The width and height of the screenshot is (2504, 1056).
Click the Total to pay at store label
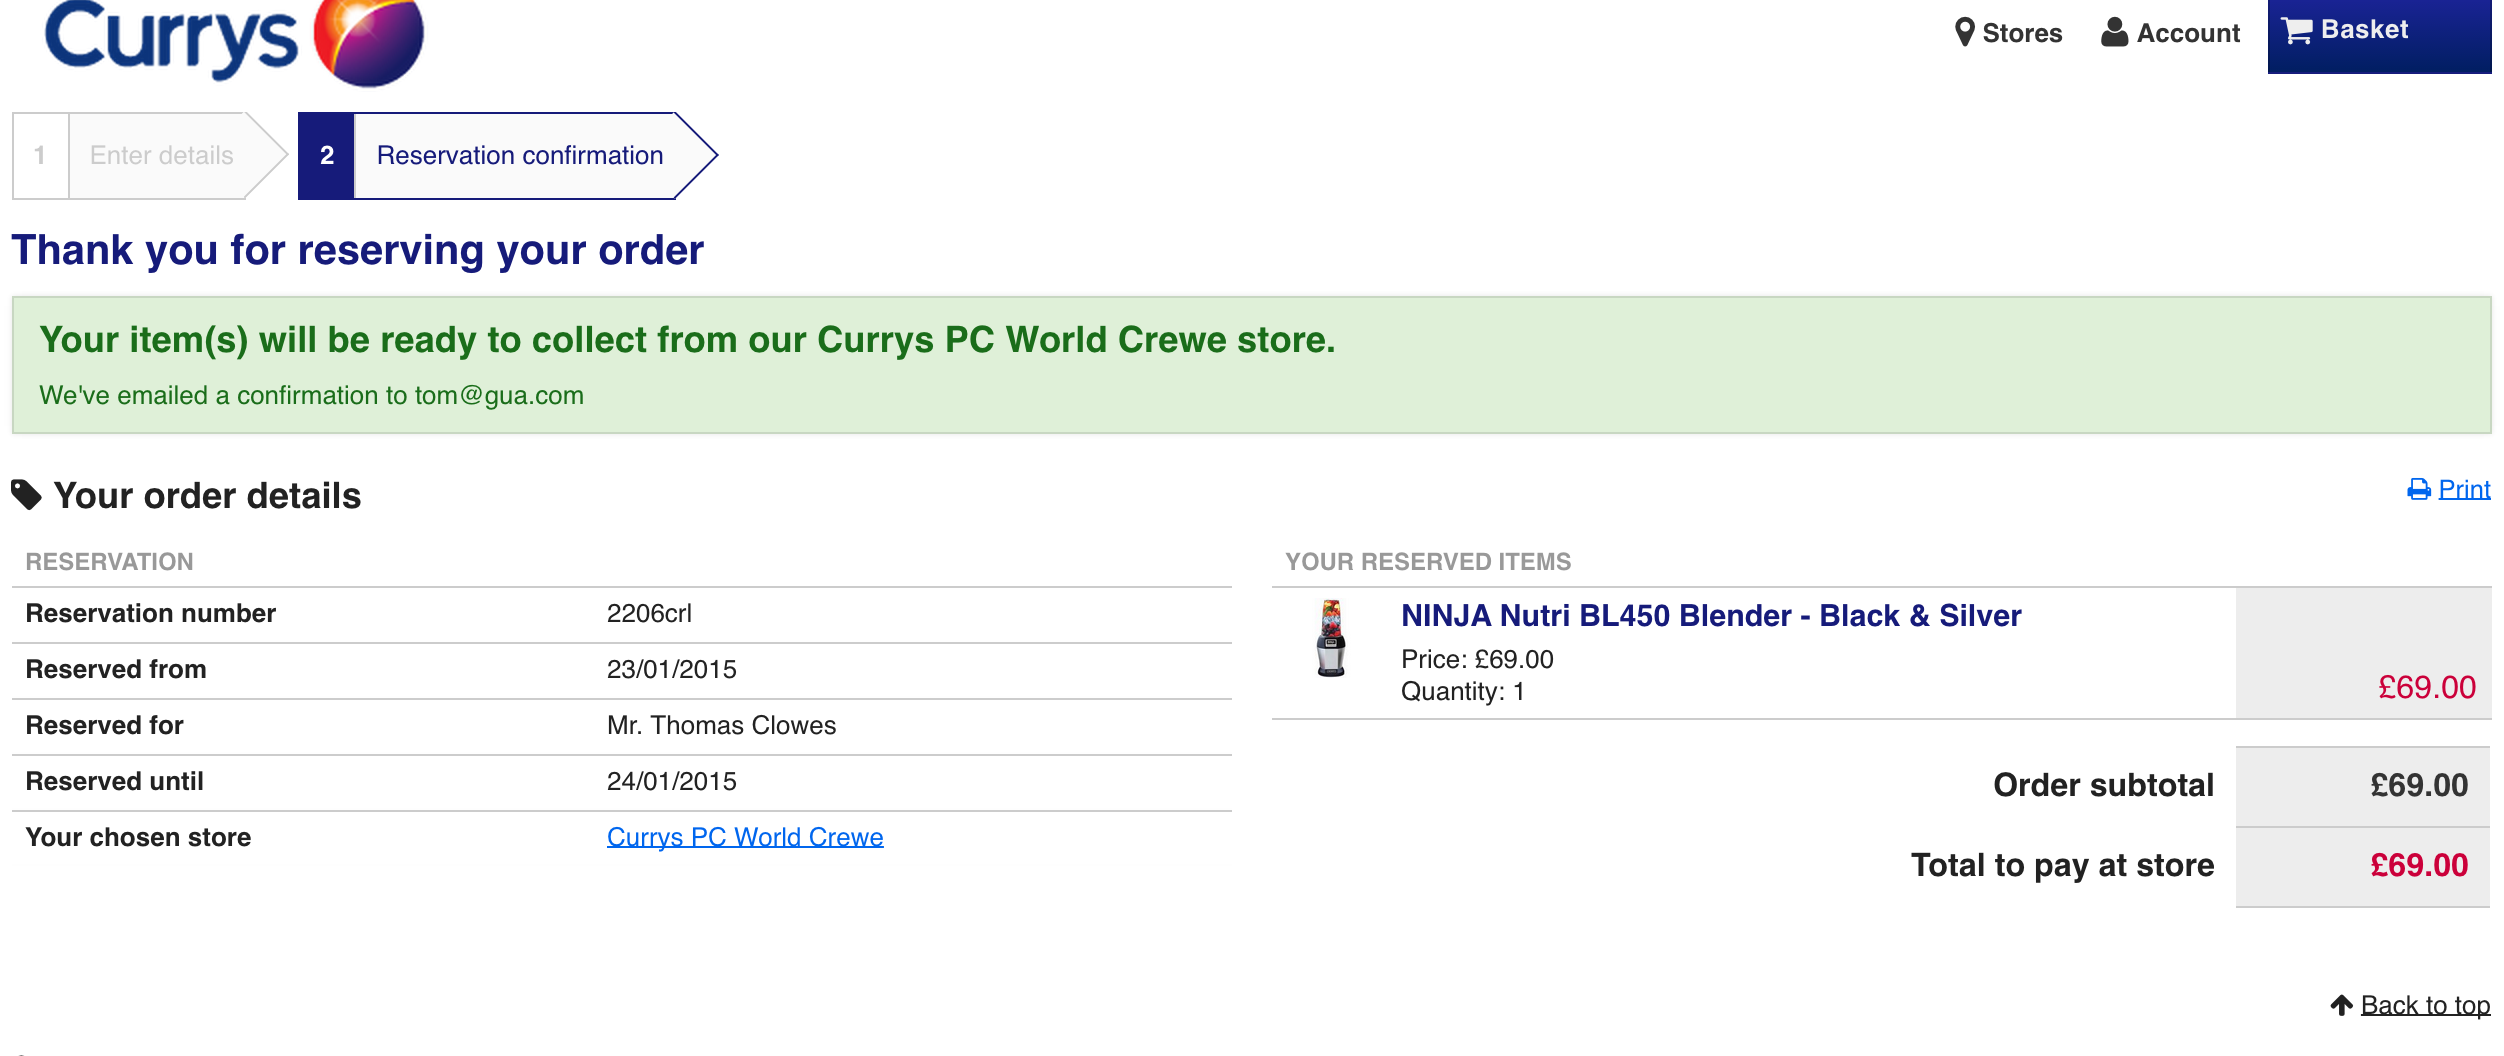[2062, 865]
